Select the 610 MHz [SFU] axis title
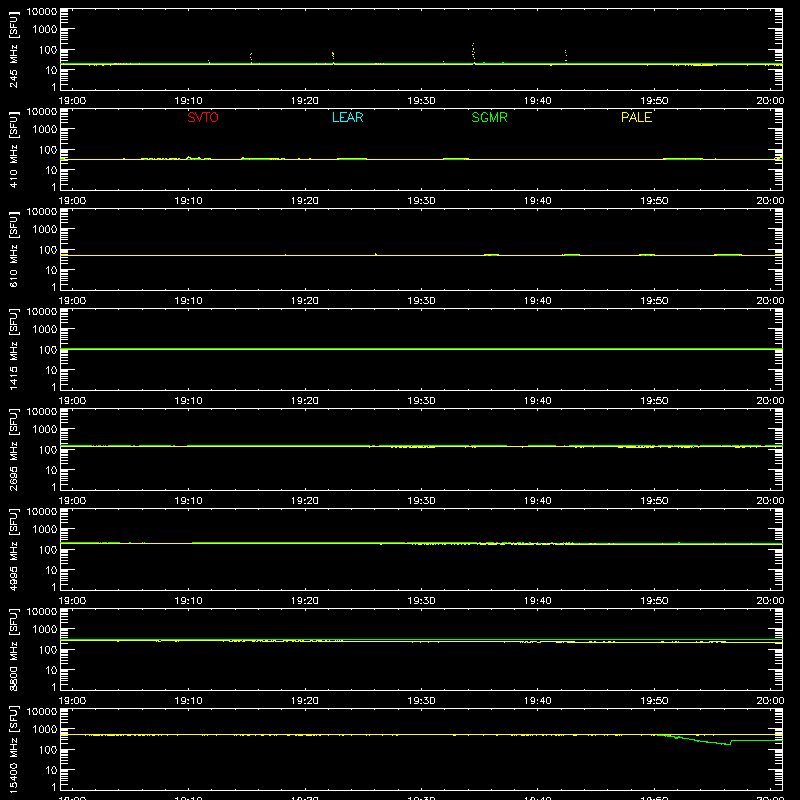Viewport: 800px width, 800px height. (x=13, y=249)
